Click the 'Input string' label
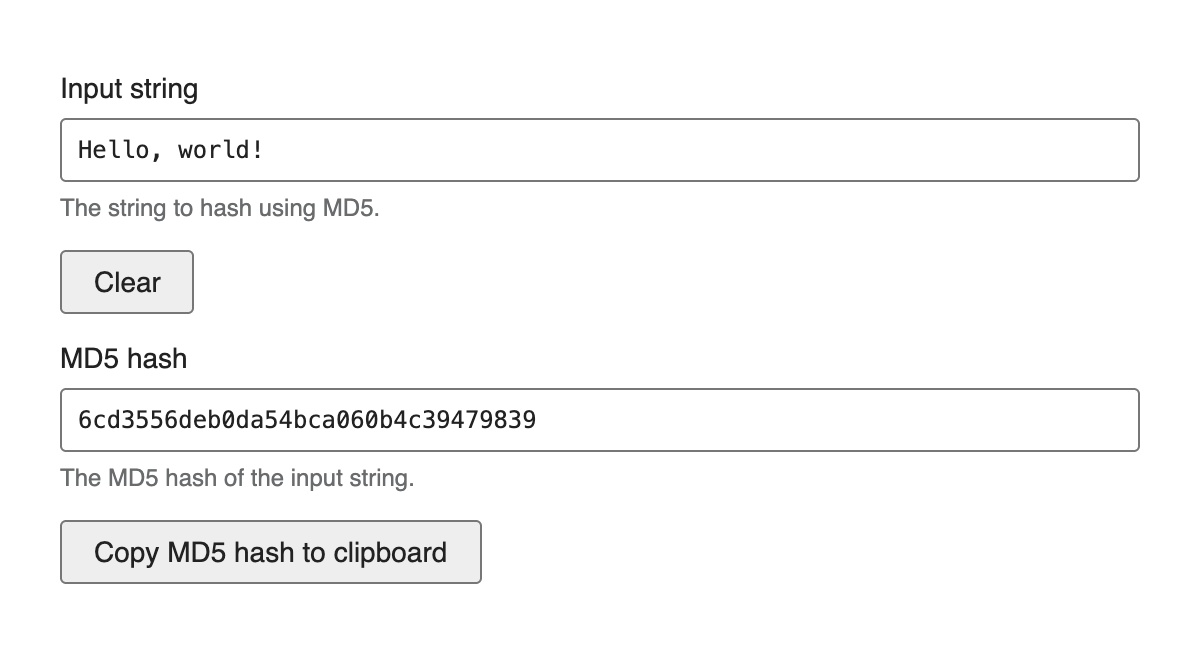The width and height of the screenshot is (1200, 652). point(129,89)
